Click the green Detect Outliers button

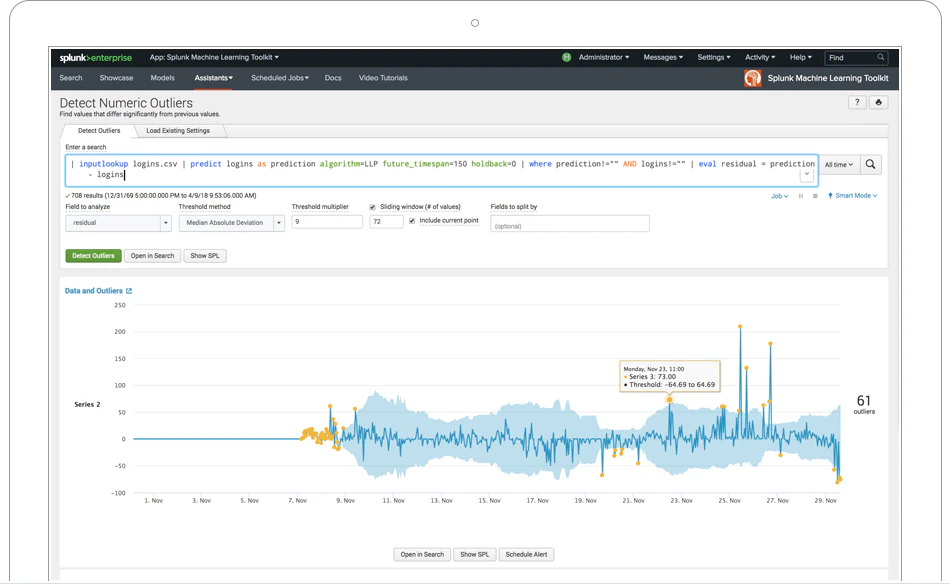click(x=93, y=255)
